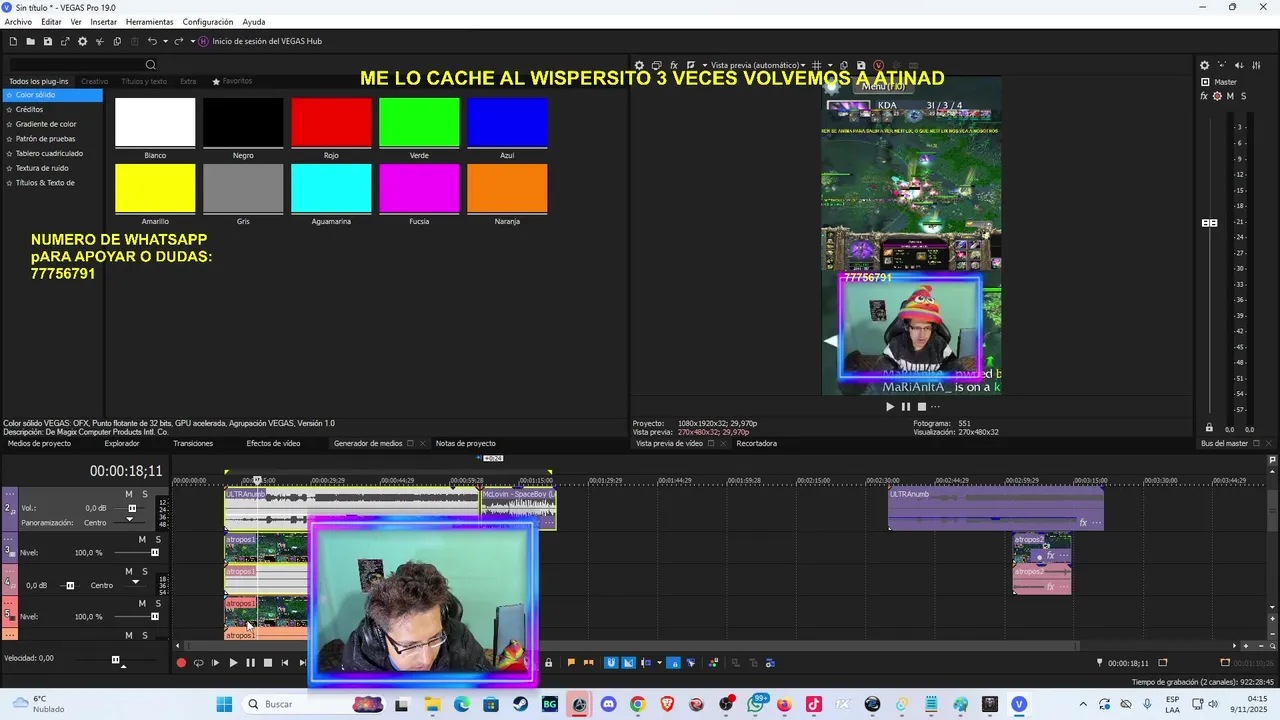Screen dimensions: 1280x720
Task: Open the preview window properties gear
Action: click(x=639, y=65)
